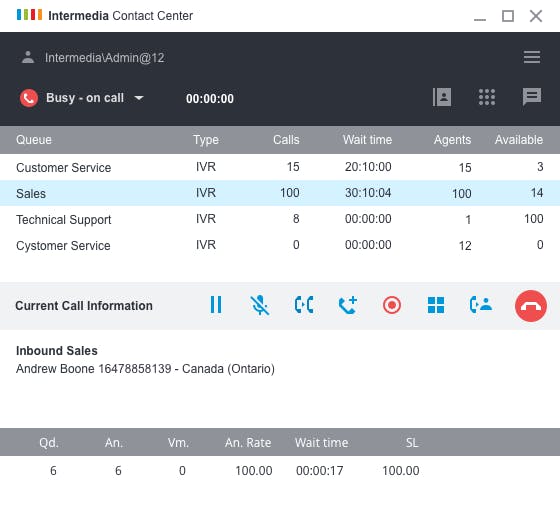Hang up with the red end-call button

coord(531,306)
